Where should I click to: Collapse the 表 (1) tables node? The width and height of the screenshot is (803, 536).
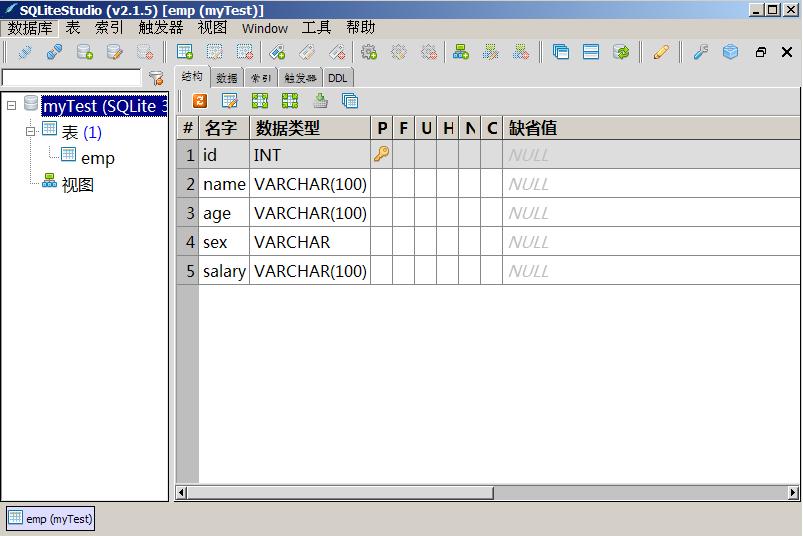coord(31,131)
